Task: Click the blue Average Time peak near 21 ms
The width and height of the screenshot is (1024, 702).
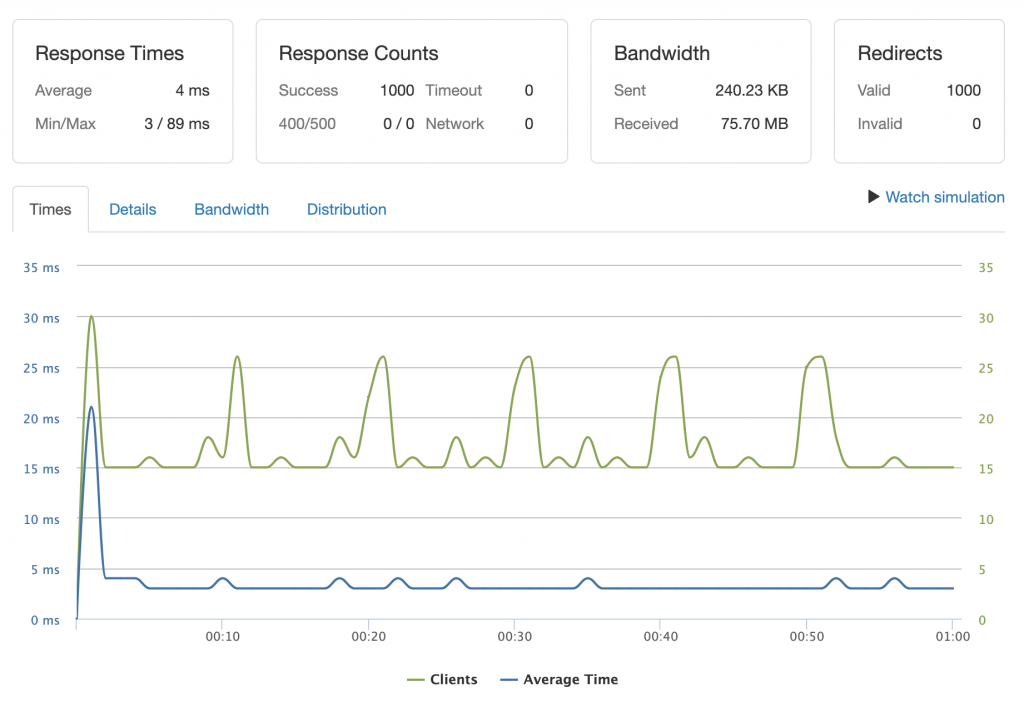Action: click(91, 407)
